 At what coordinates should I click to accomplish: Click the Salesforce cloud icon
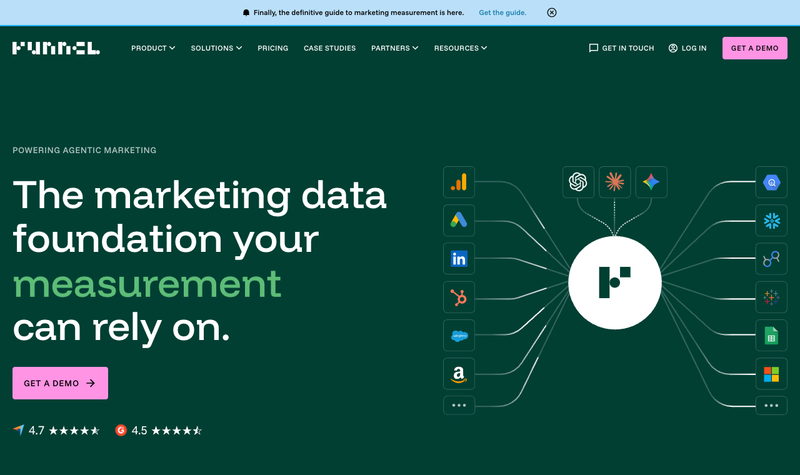[x=459, y=335]
